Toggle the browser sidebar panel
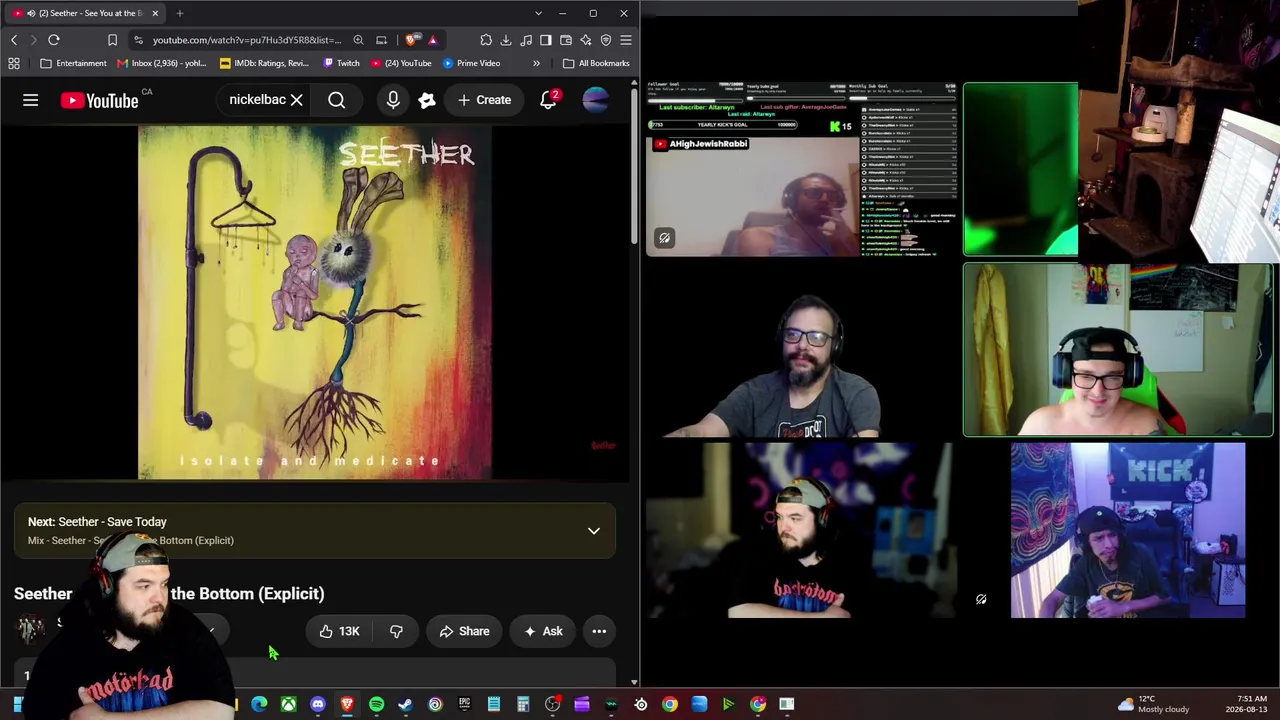 [546, 40]
